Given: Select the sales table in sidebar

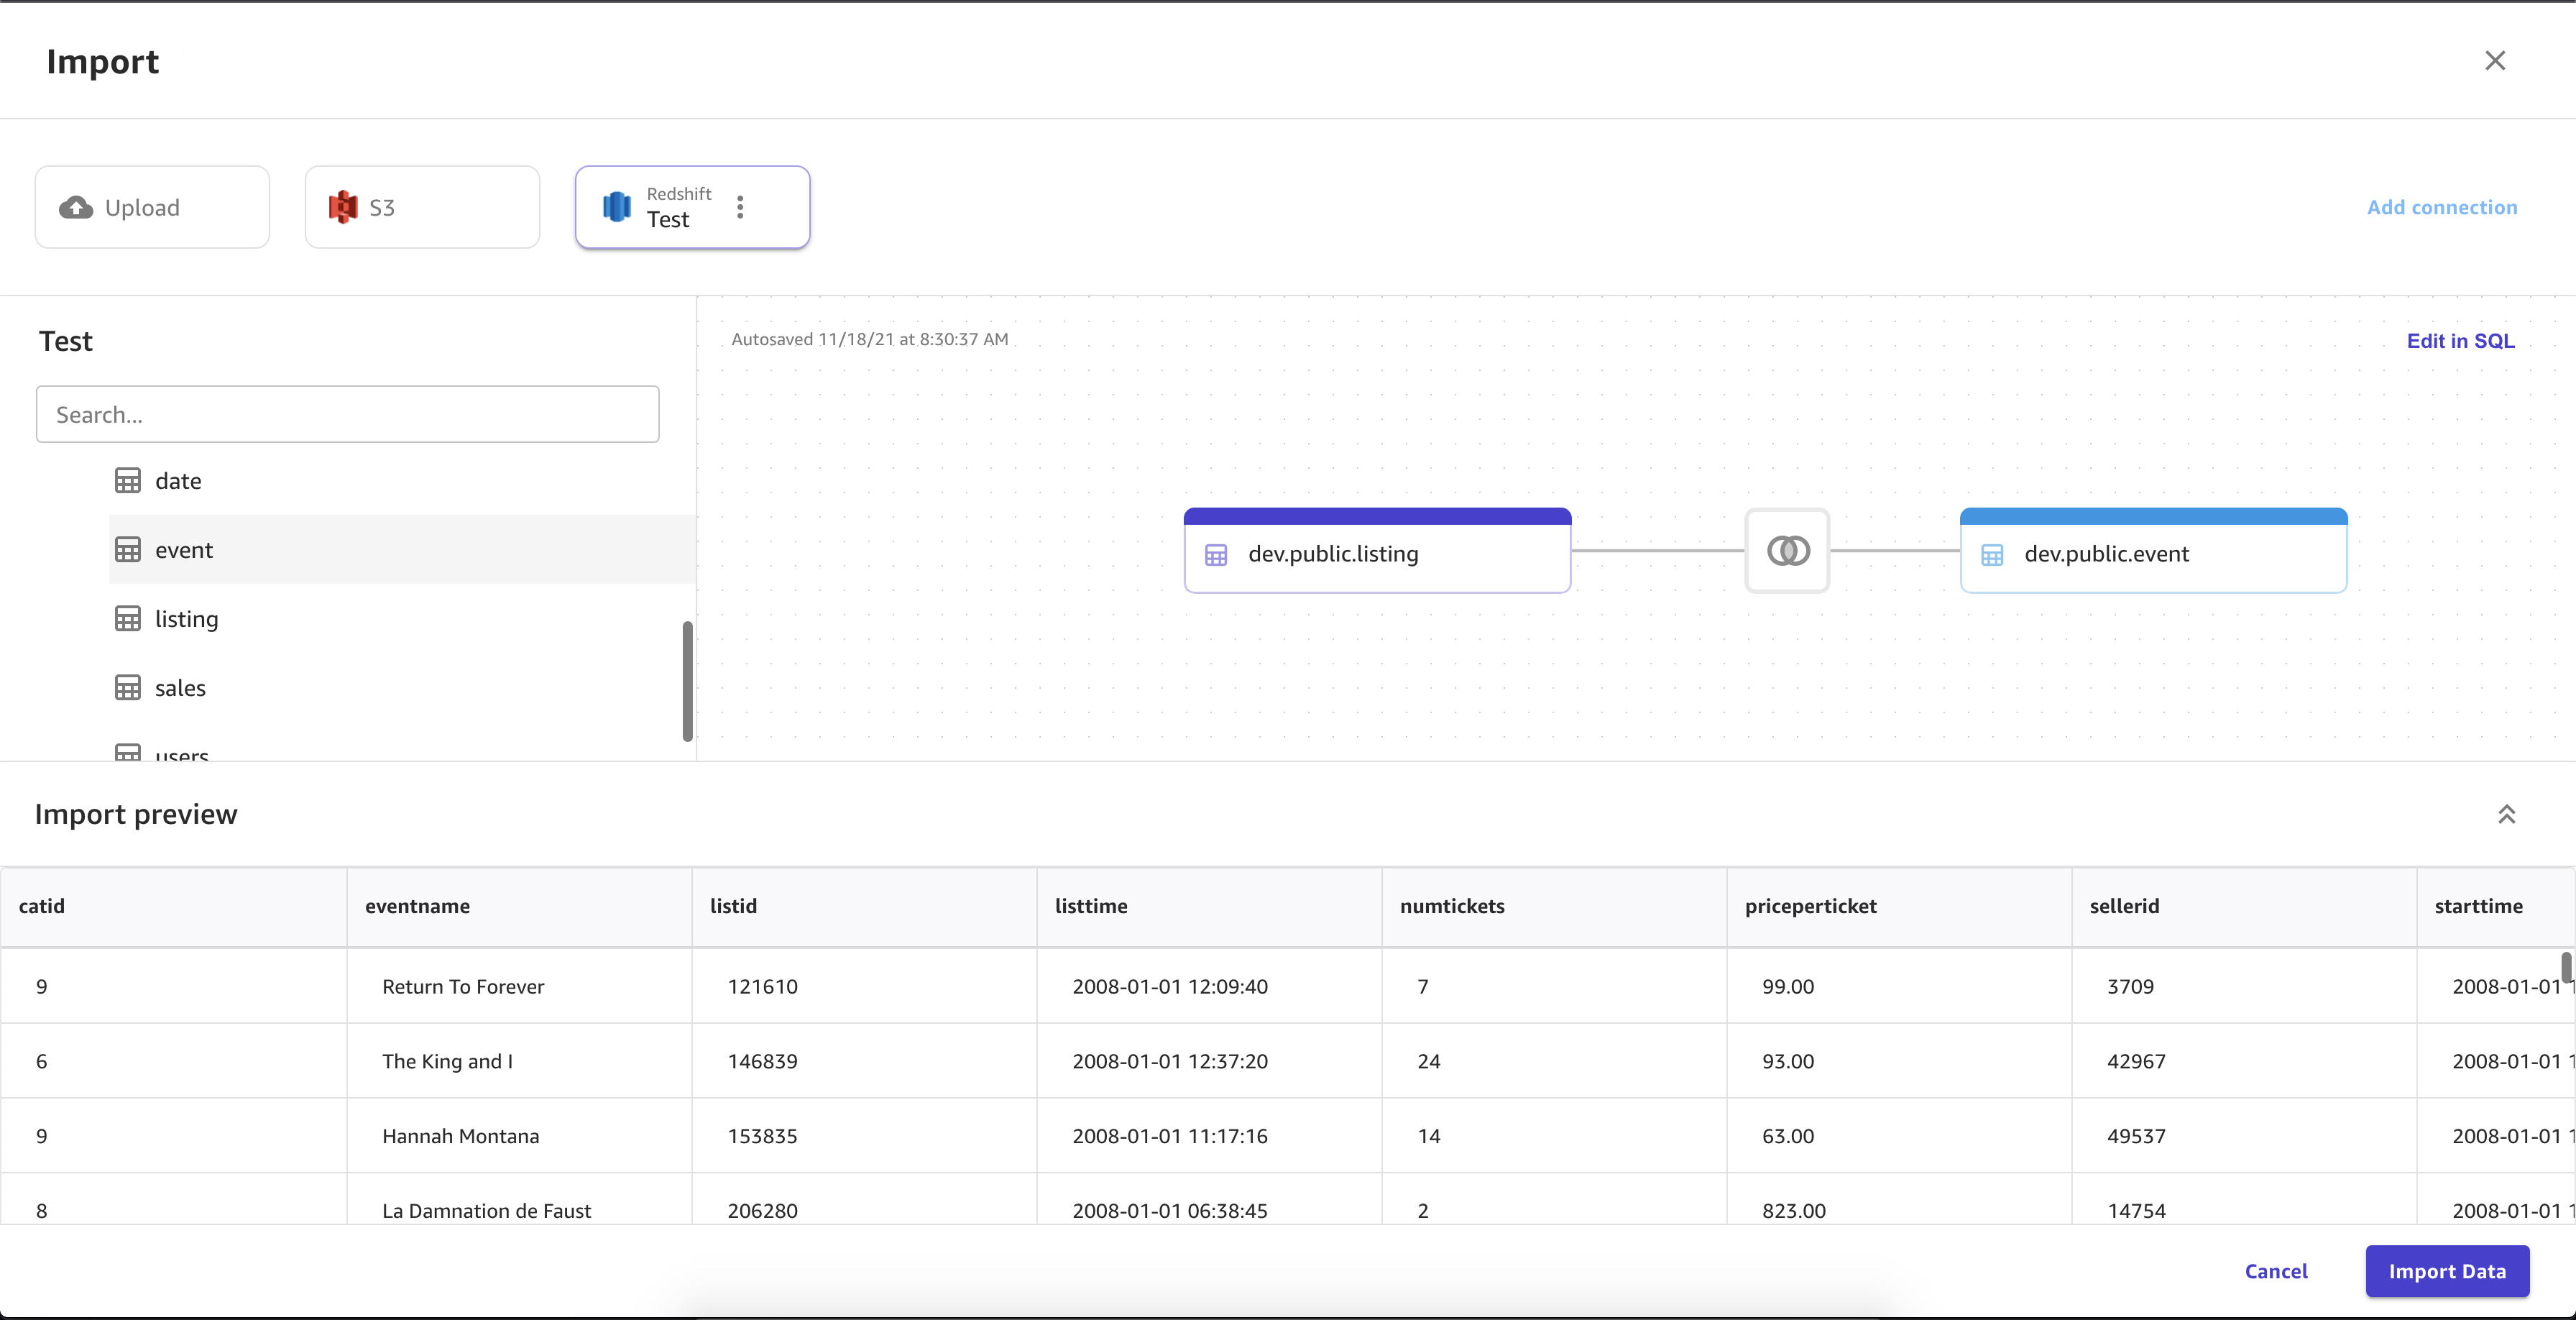Looking at the screenshot, I should tap(180, 687).
